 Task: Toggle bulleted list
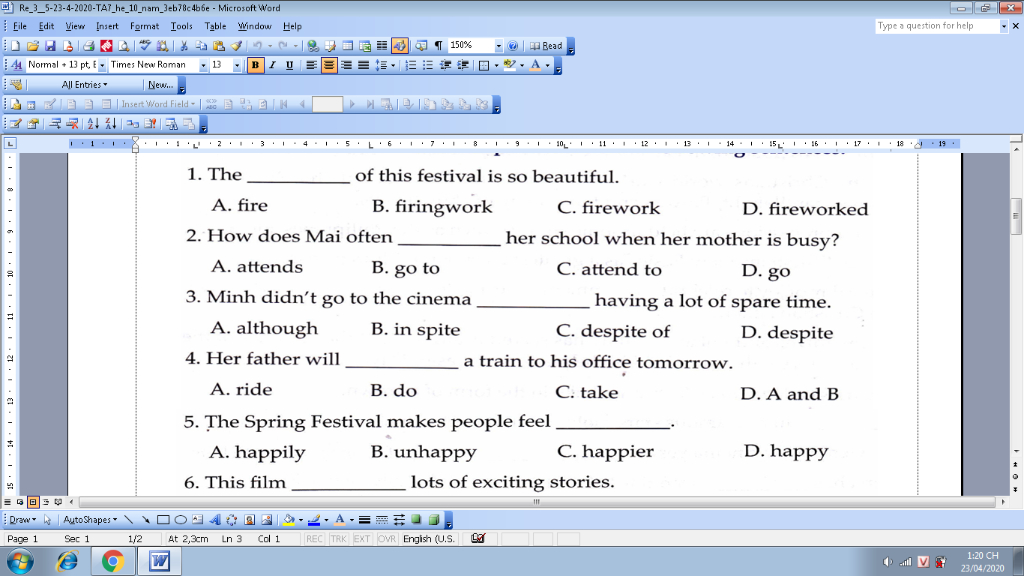pos(428,65)
